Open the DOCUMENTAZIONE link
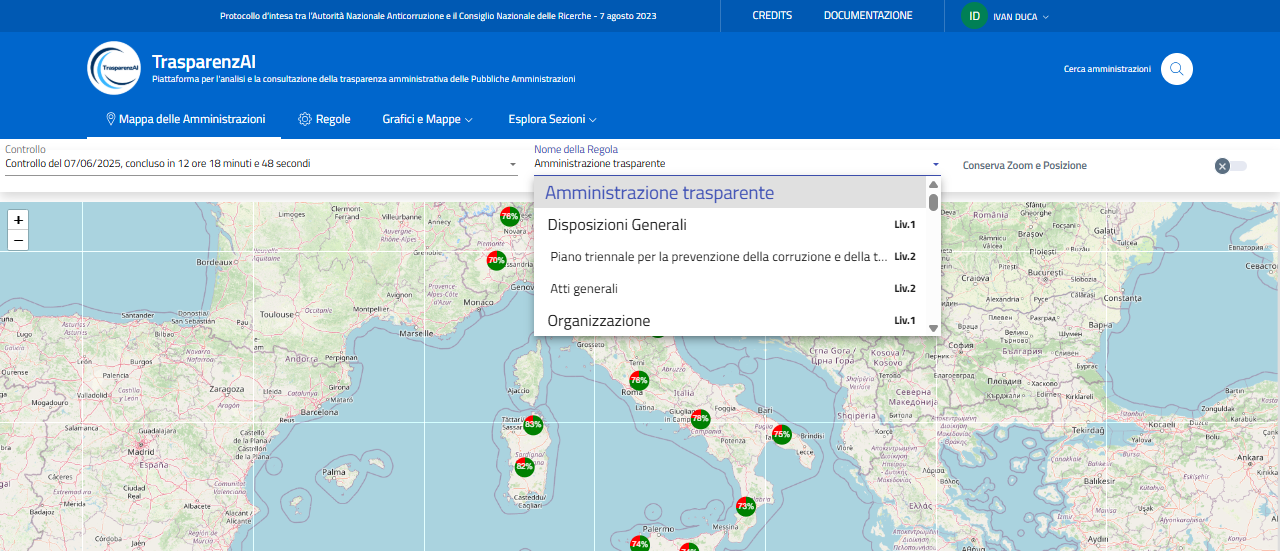The image size is (1280, 551). [x=868, y=16]
